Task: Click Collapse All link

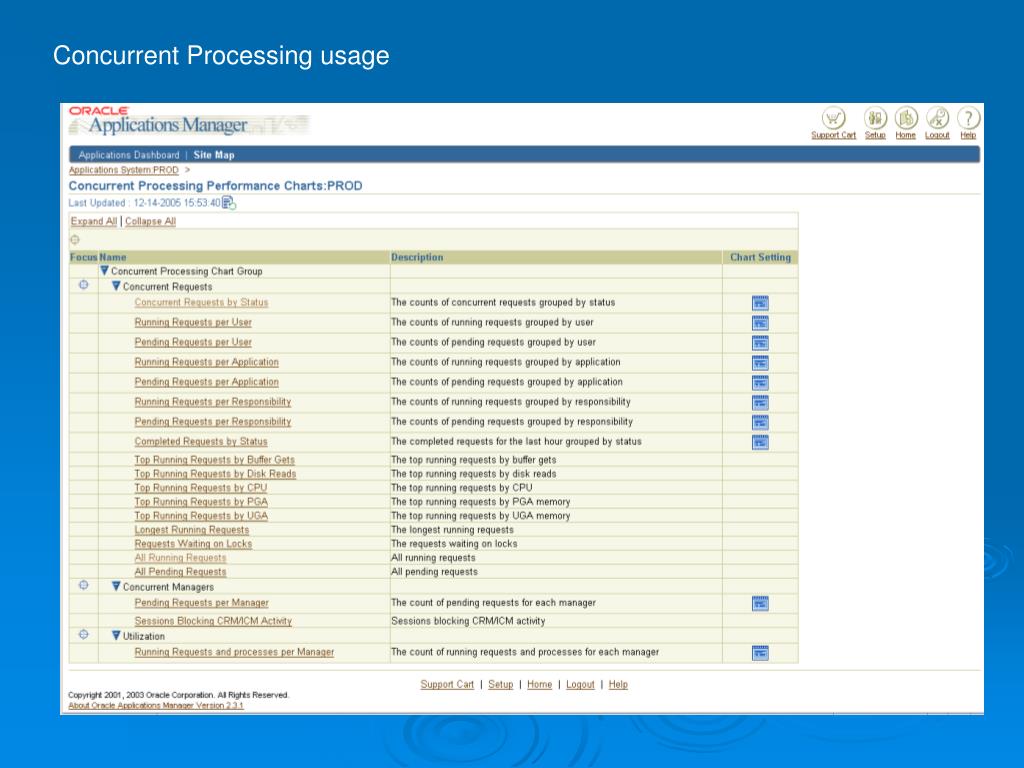Action: point(151,221)
